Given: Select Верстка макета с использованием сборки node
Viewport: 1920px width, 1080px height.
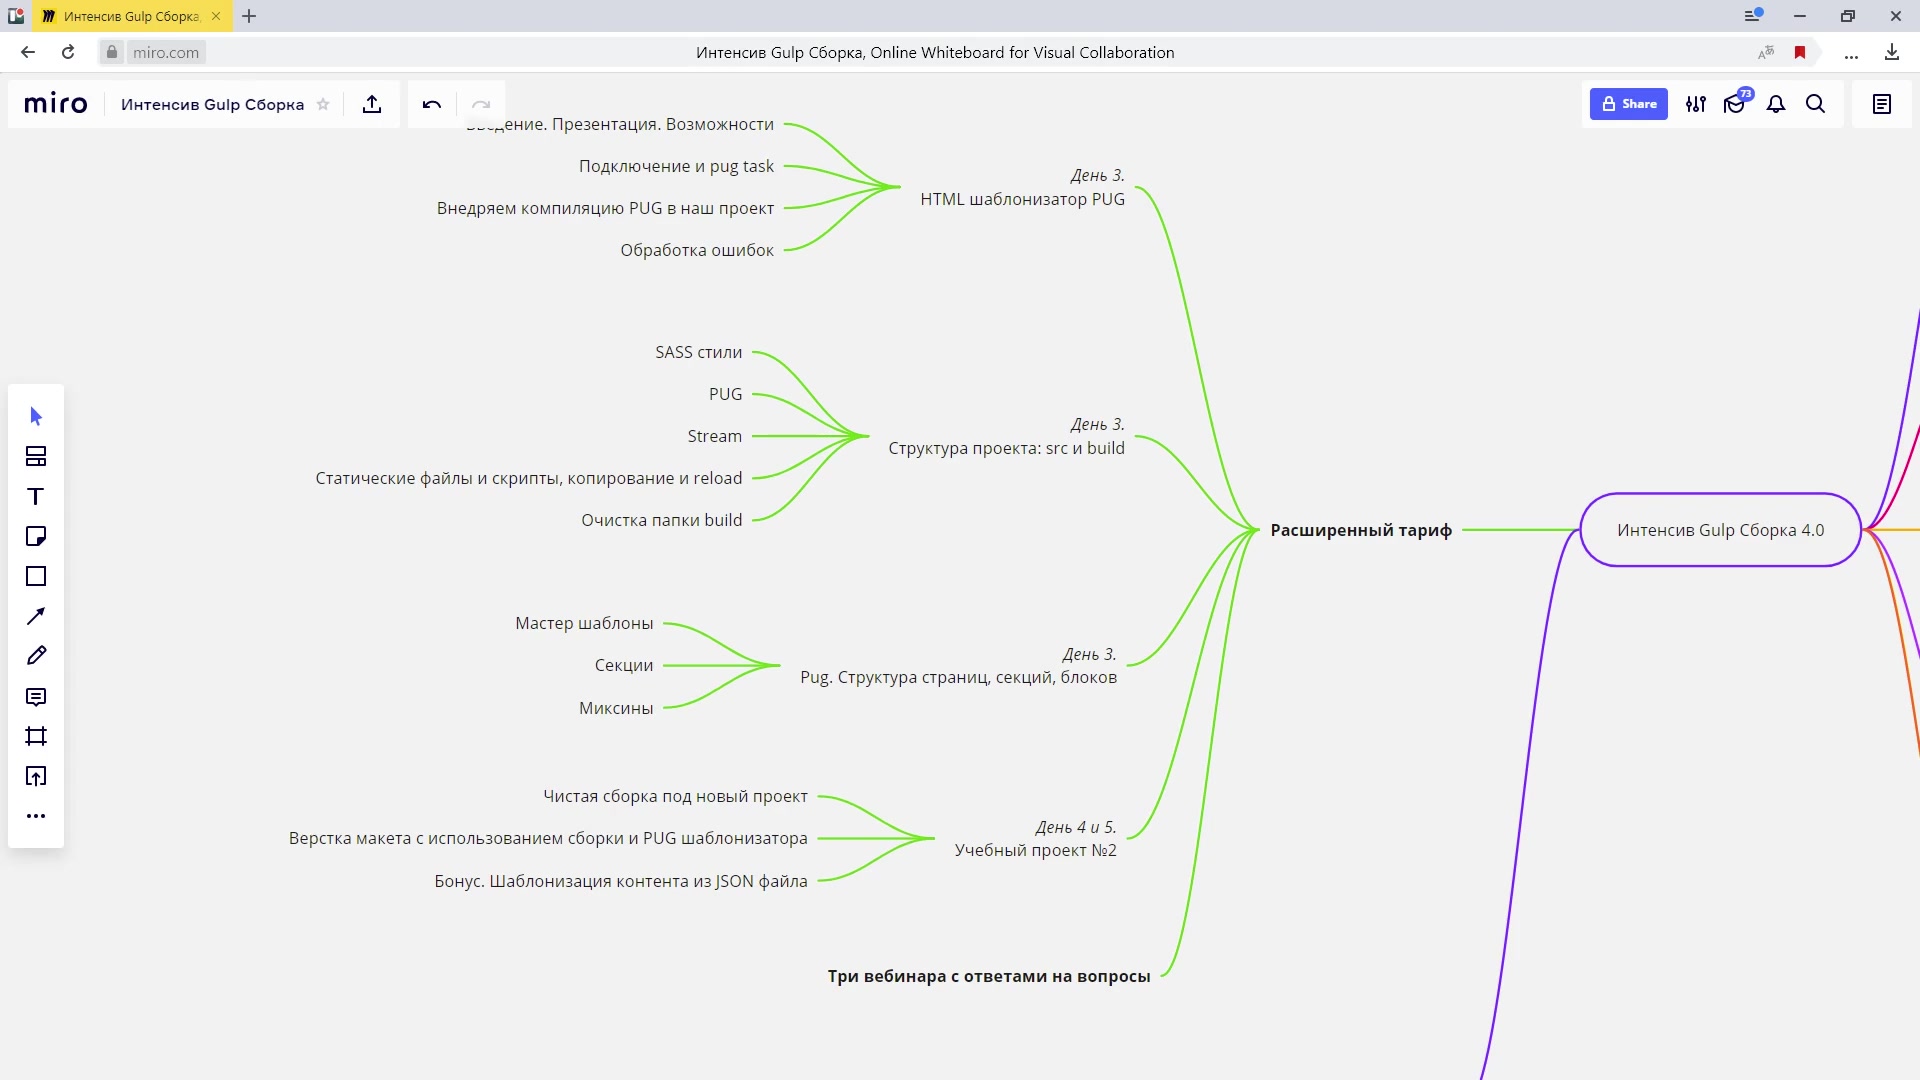Looking at the screenshot, I should 548,838.
